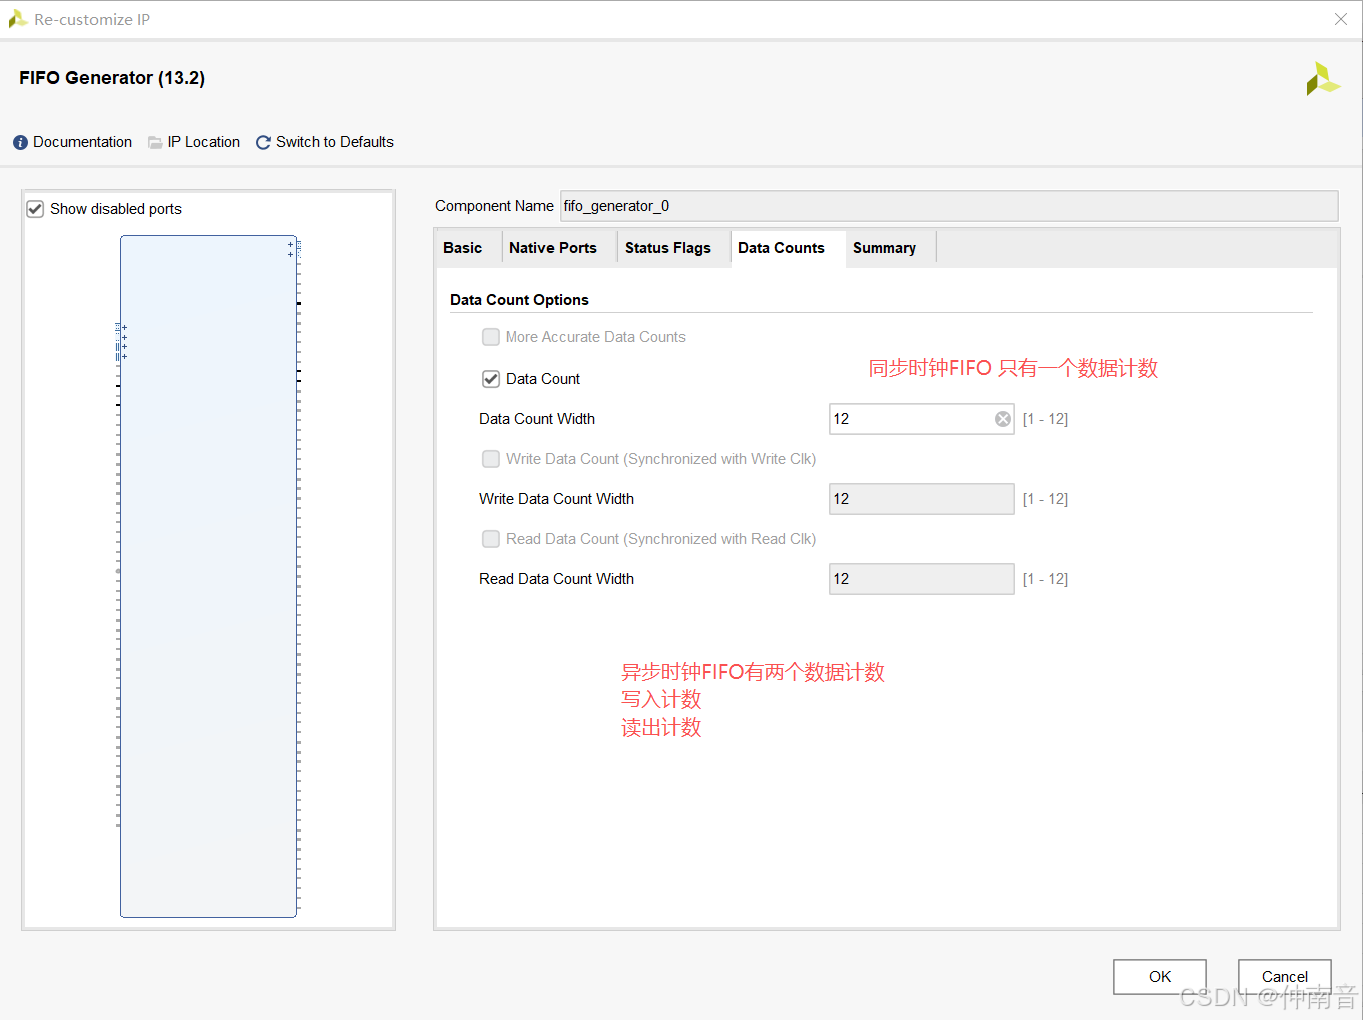Toggle Write Data Count synchronized checkbox
The width and height of the screenshot is (1363, 1020).
(x=491, y=459)
